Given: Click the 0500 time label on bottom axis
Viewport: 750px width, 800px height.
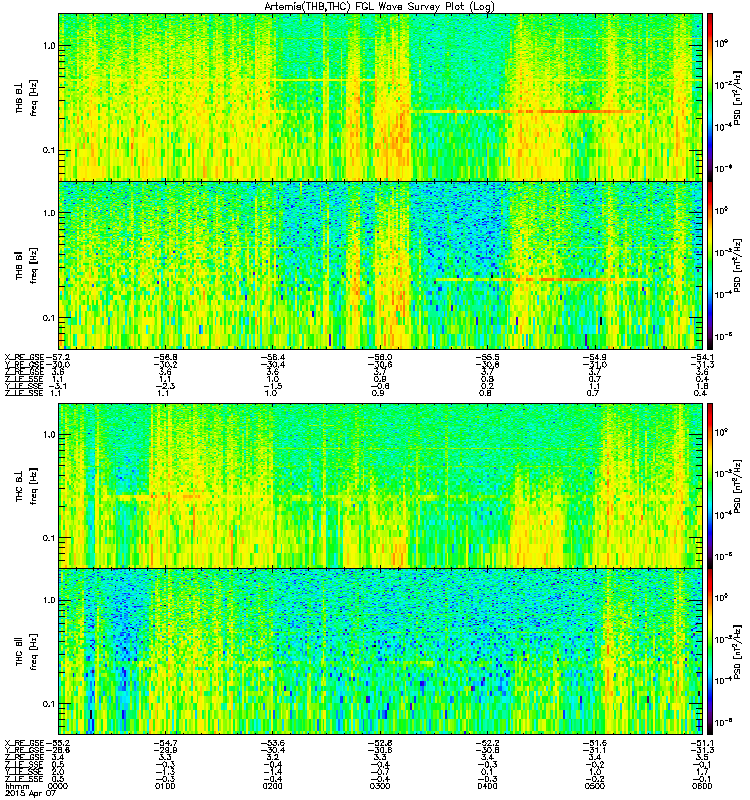Looking at the screenshot, I should (x=594, y=786).
